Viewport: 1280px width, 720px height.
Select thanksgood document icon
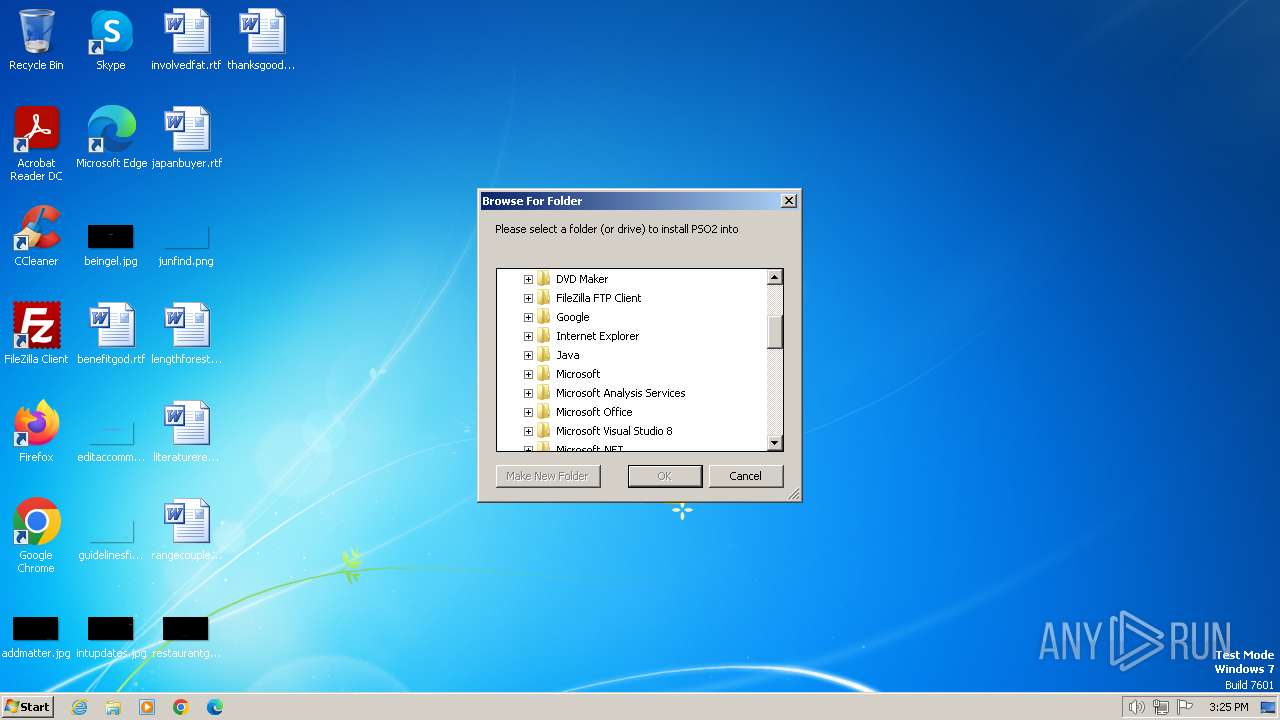tap(261, 40)
